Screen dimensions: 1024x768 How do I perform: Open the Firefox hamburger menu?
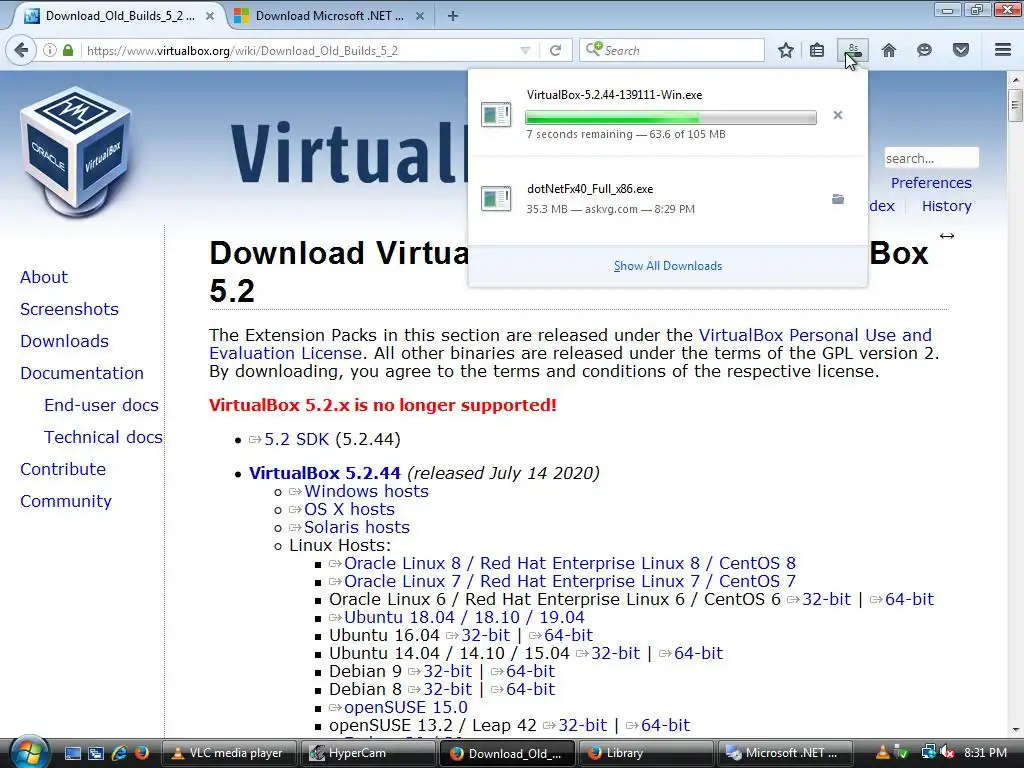point(1003,50)
